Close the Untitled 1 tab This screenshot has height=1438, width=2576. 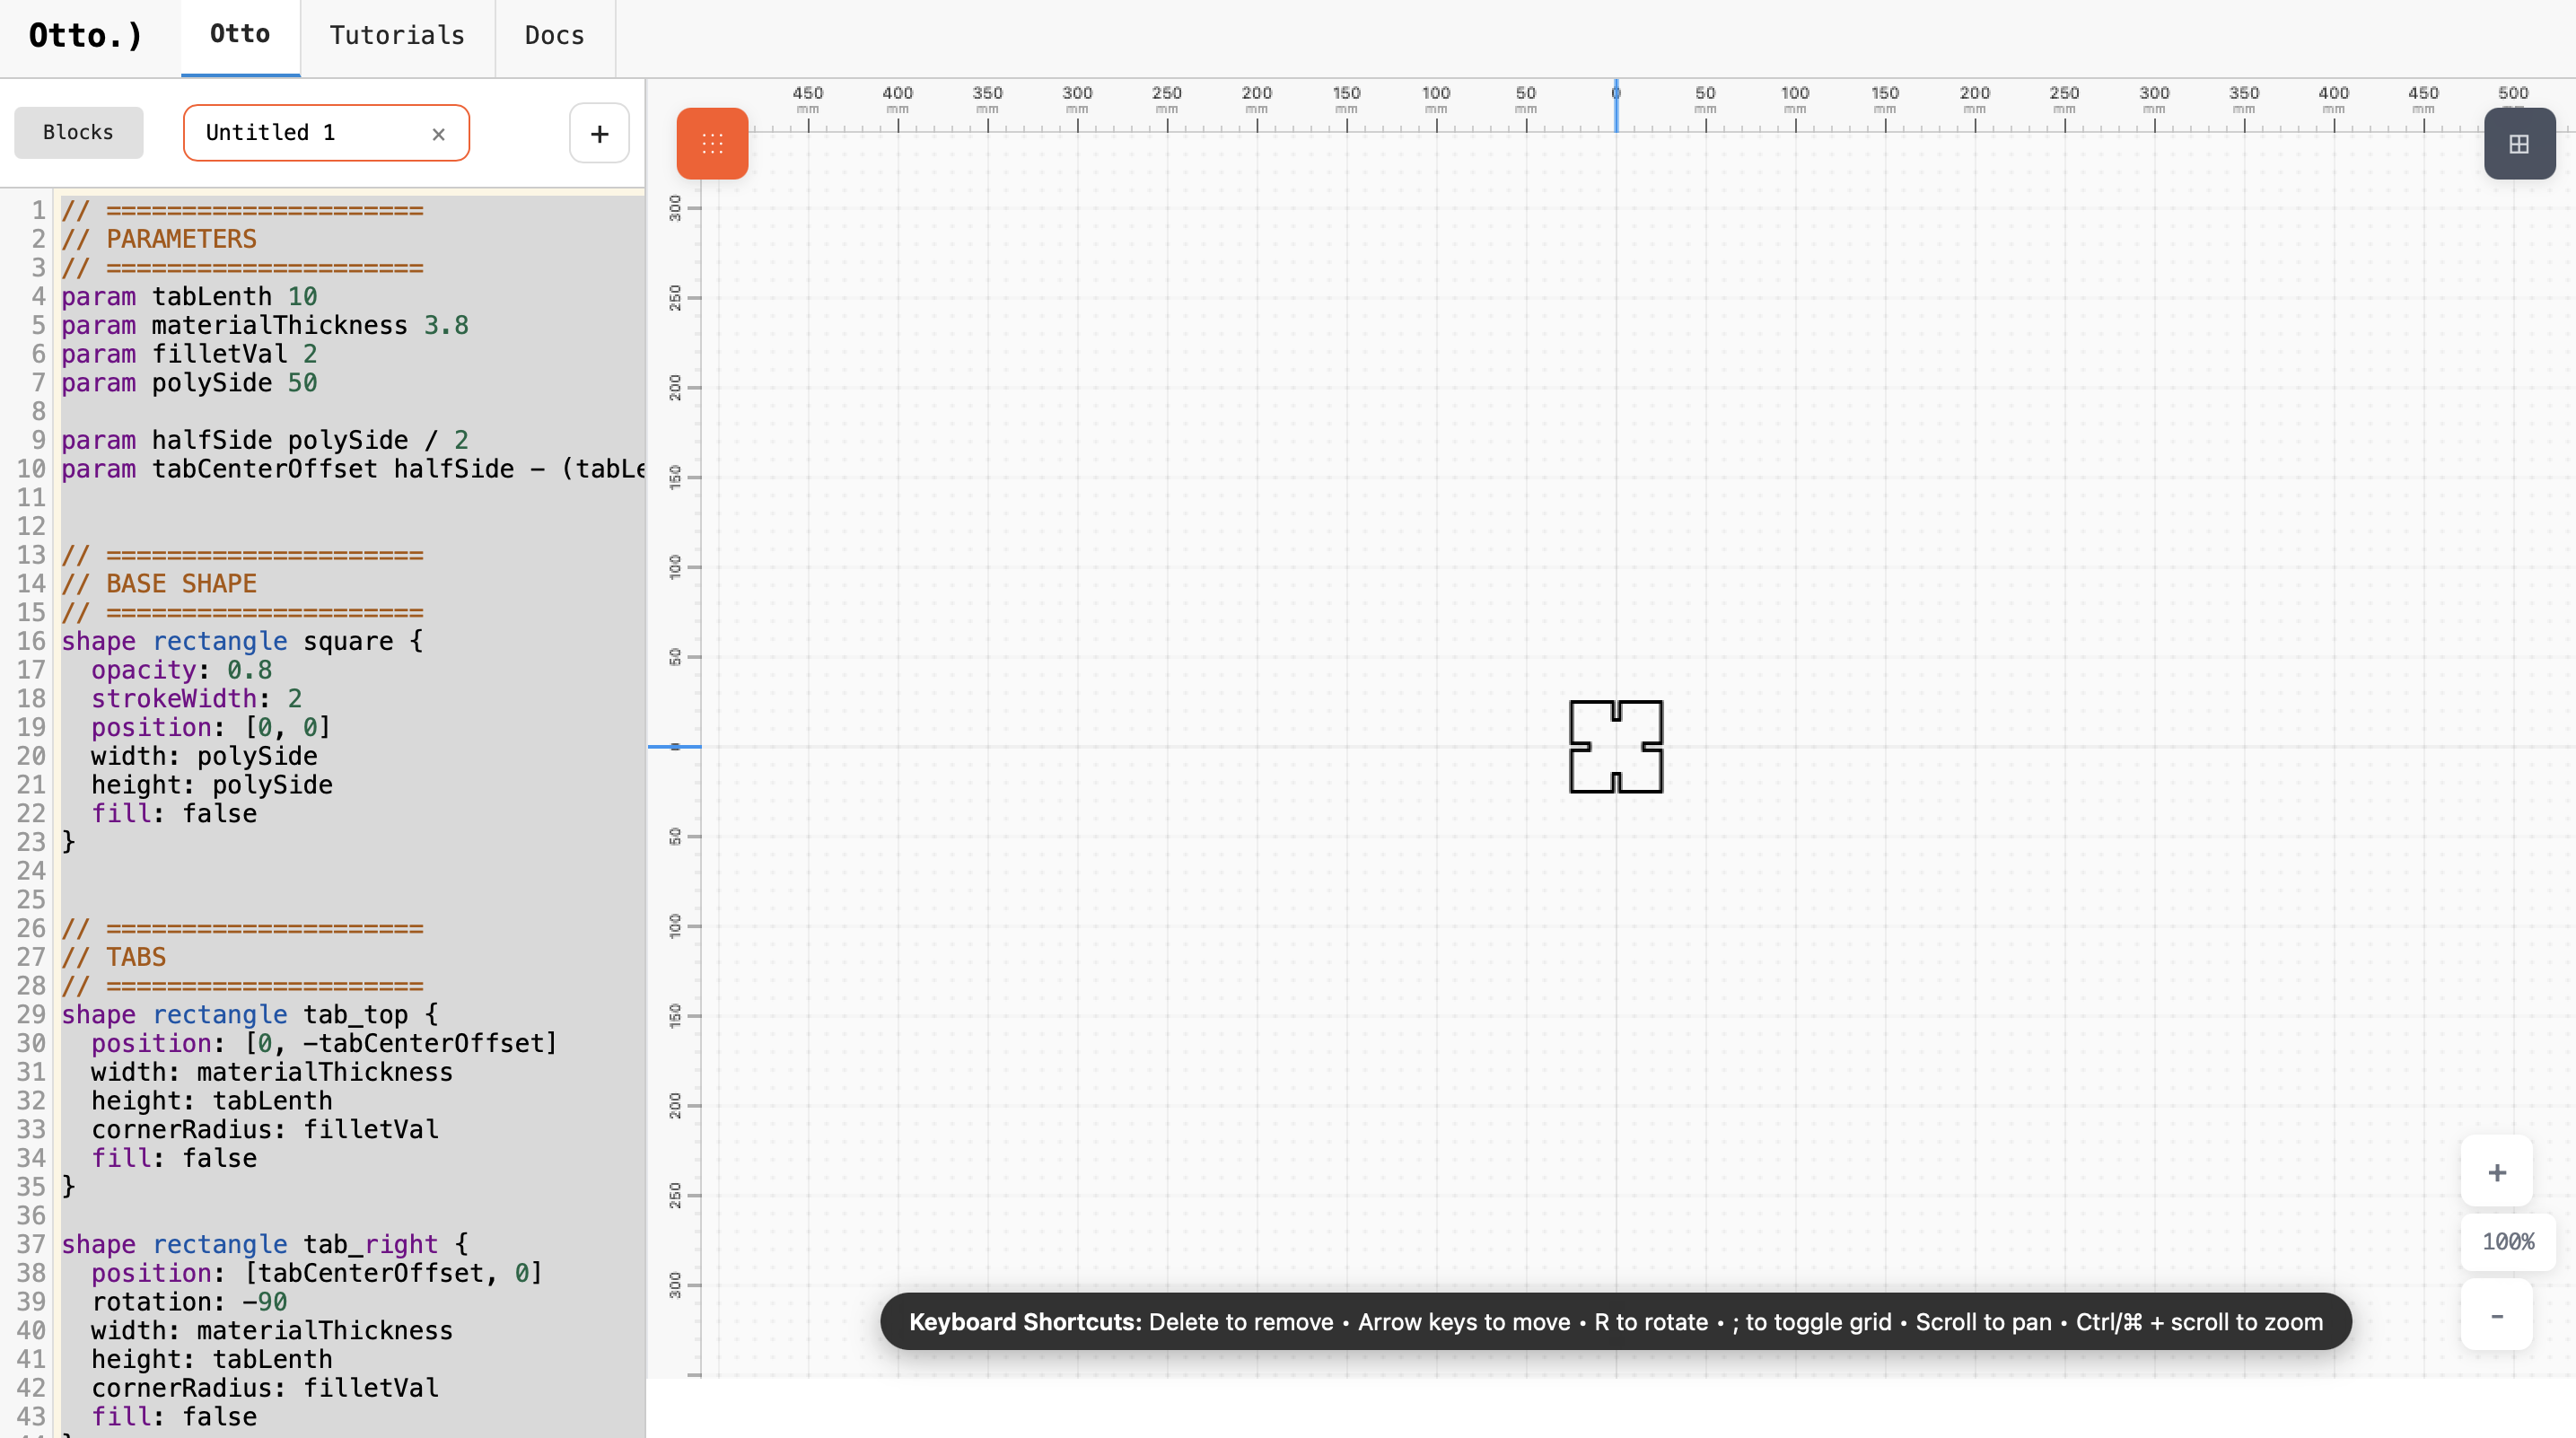pos(438,134)
